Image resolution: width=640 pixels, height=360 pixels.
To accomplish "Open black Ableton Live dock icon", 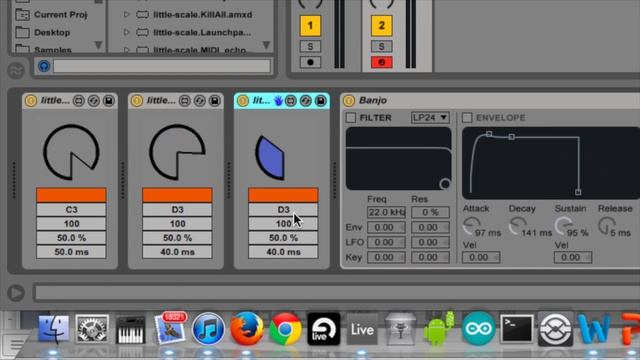I will click(x=324, y=329).
